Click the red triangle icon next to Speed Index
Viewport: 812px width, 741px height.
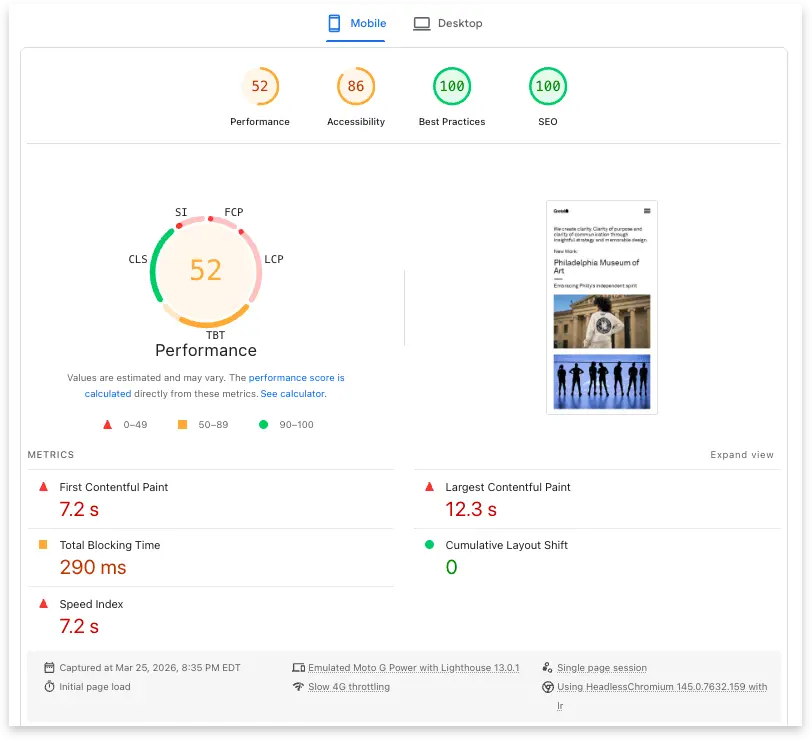41,604
